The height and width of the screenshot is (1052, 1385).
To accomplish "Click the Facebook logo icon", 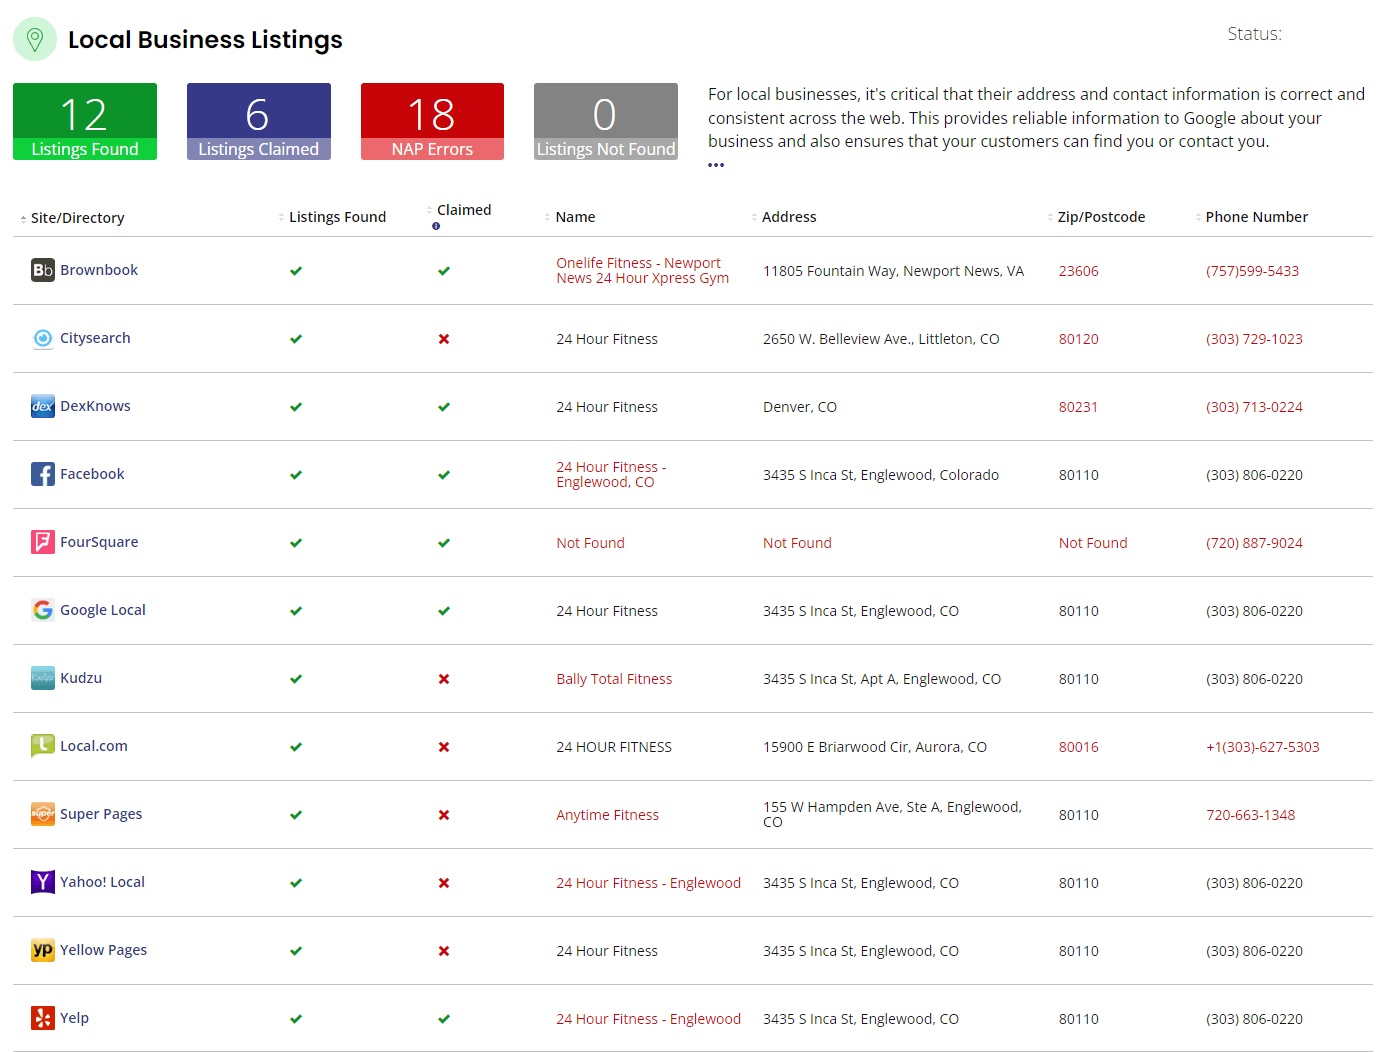I will [42, 474].
